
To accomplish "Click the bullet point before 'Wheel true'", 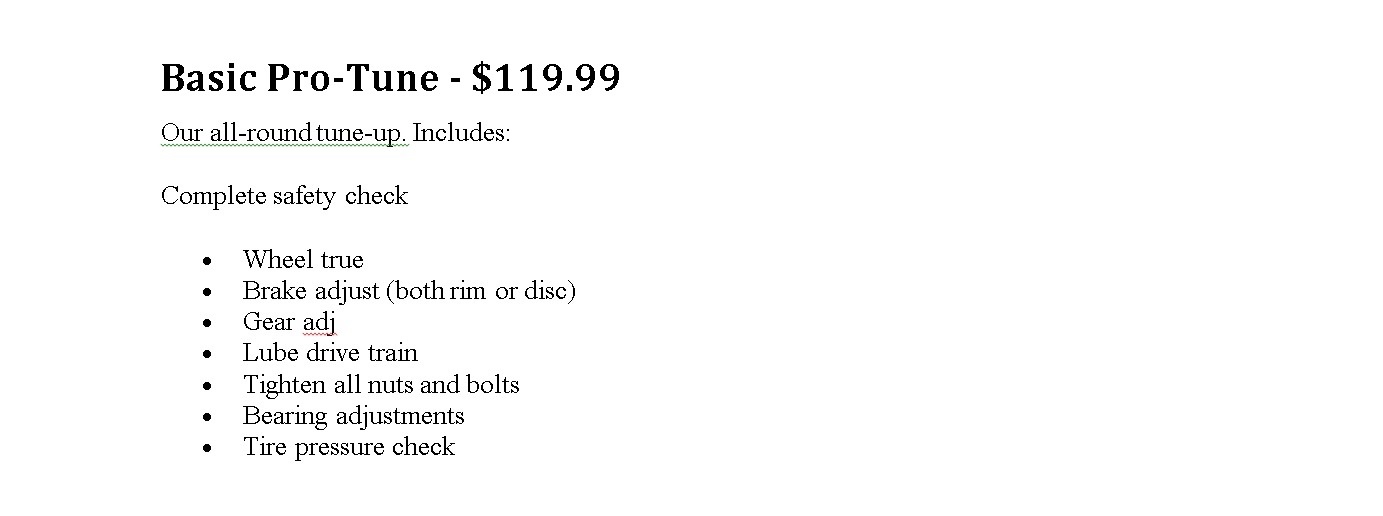I will click(x=207, y=262).
